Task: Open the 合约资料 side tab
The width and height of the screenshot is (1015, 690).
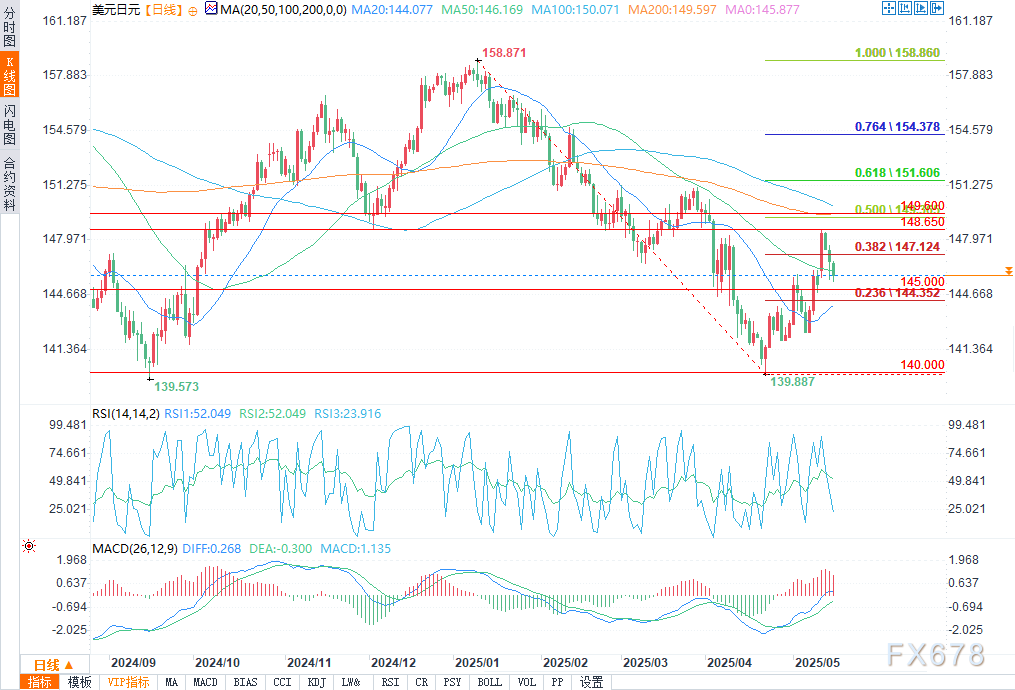Action: [9, 184]
